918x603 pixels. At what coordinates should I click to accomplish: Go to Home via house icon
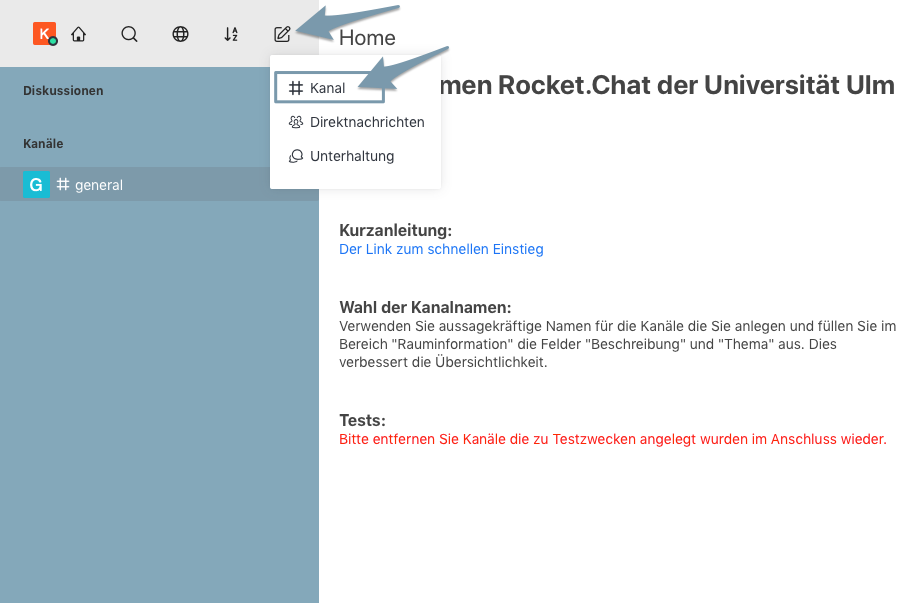78,35
